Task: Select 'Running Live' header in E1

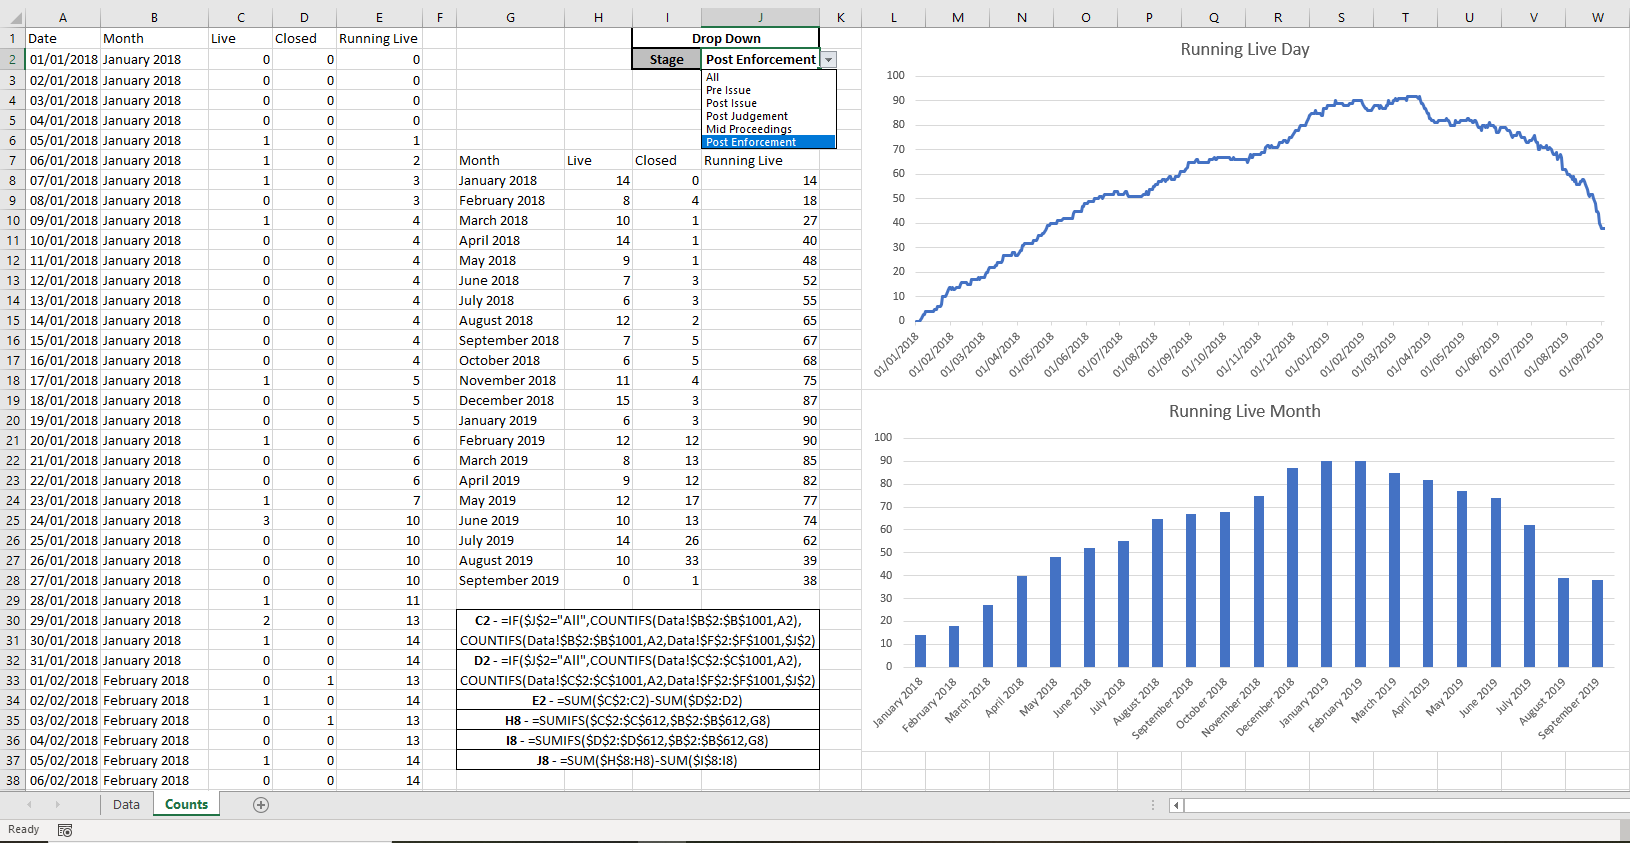Action: (x=379, y=38)
